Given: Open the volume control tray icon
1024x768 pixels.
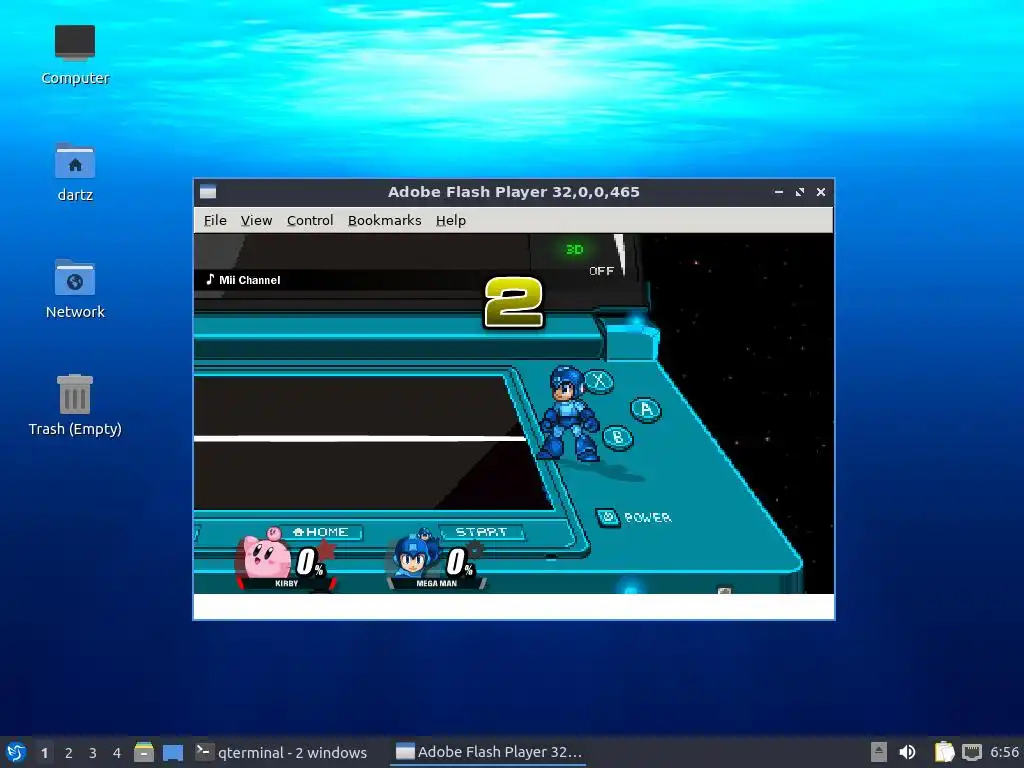Looking at the screenshot, I should click(x=907, y=752).
